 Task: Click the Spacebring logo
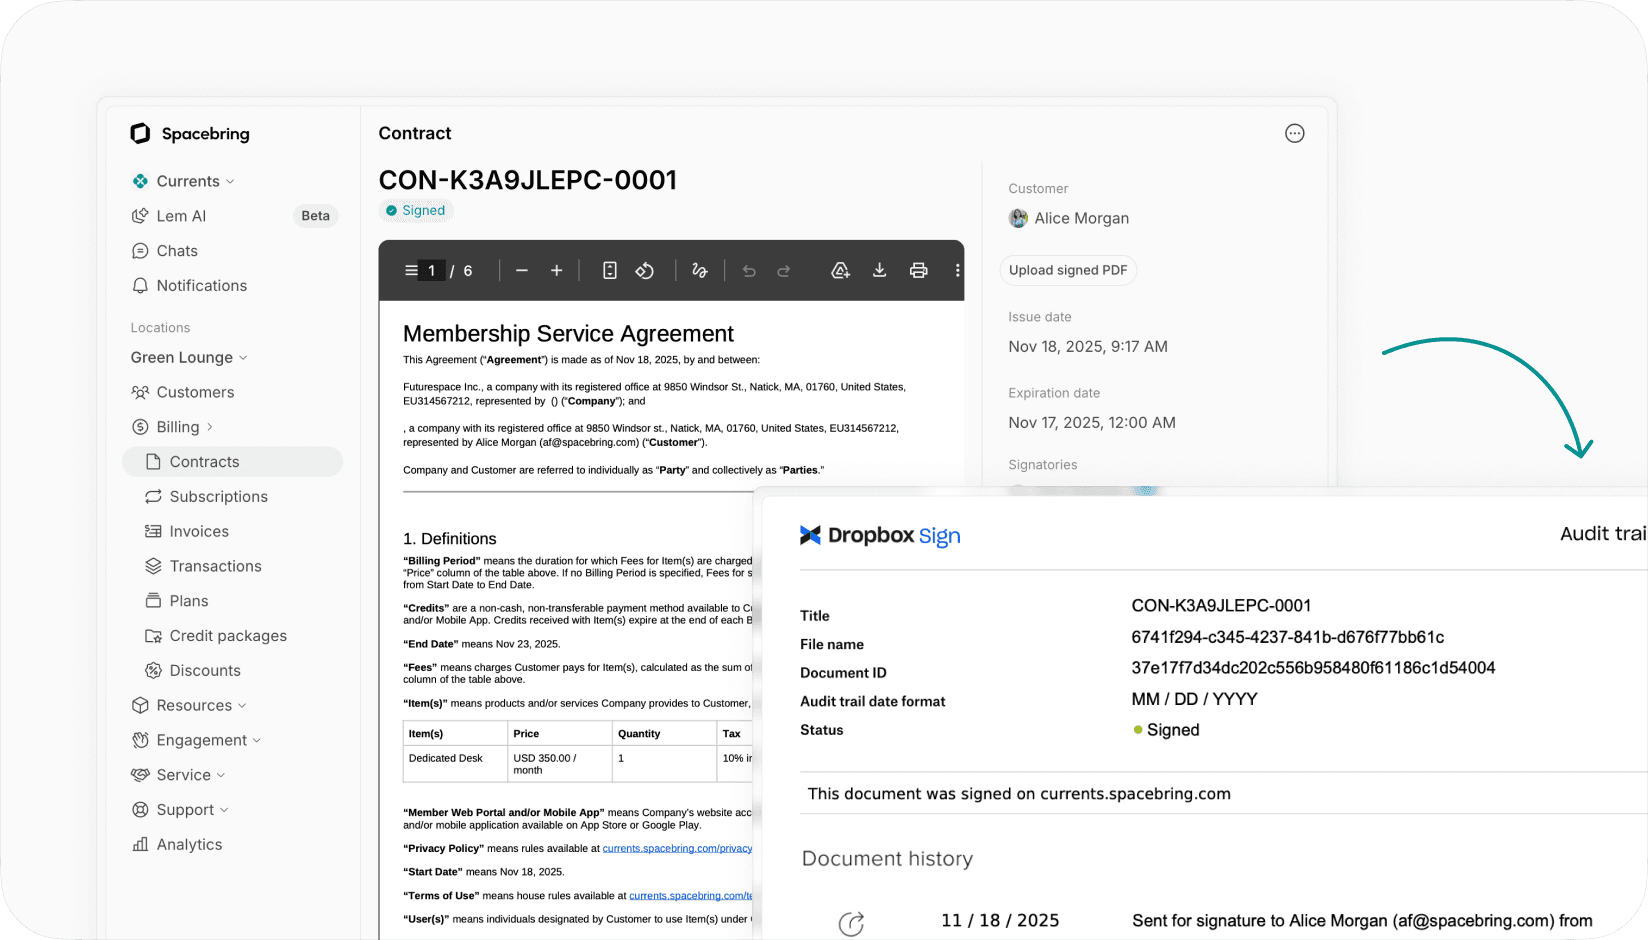(x=190, y=134)
